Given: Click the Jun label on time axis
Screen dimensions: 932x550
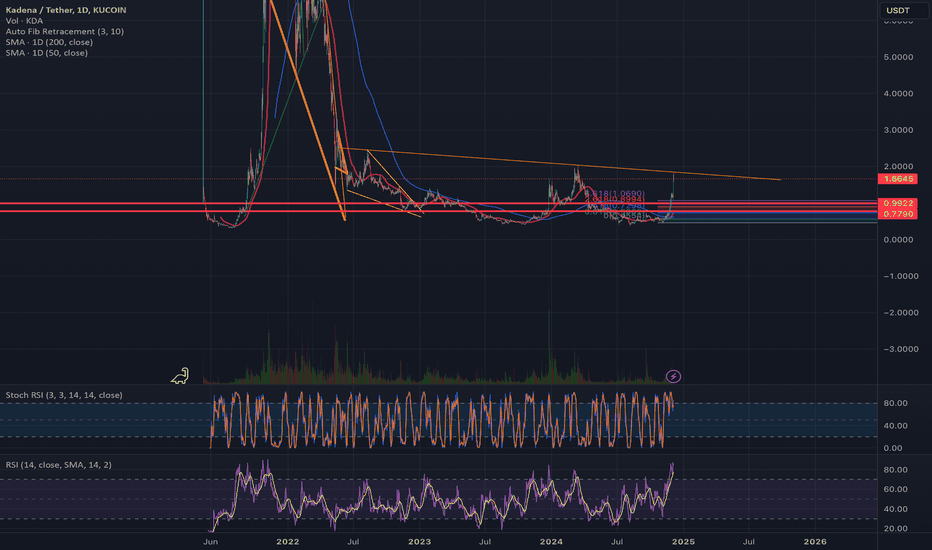Looking at the screenshot, I should point(210,542).
